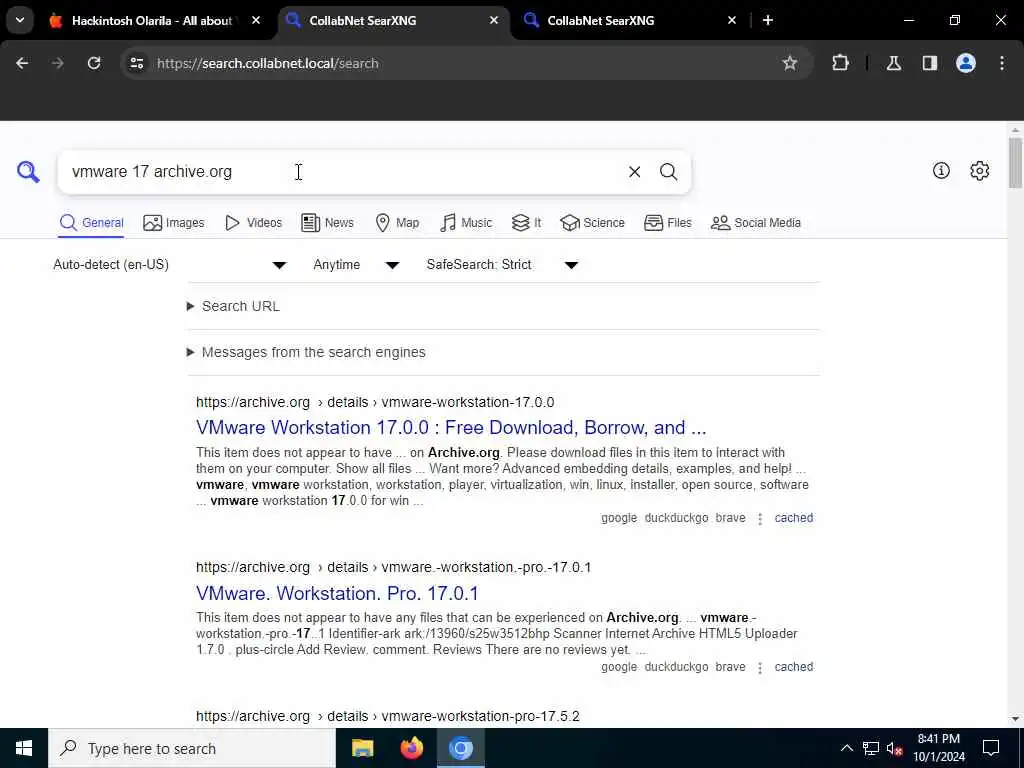Go back with the browser back arrow

tap(22, 63)
